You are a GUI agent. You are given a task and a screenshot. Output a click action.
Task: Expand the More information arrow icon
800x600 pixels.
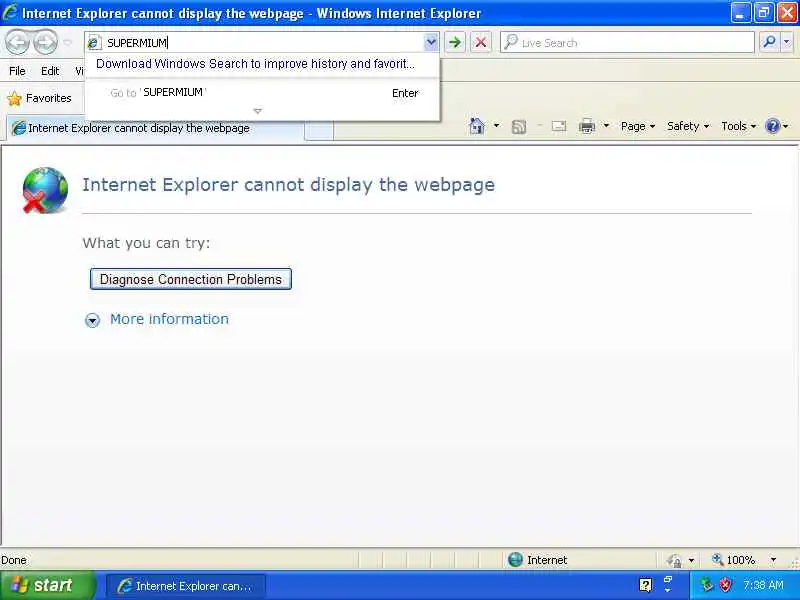tap(92, 320)
